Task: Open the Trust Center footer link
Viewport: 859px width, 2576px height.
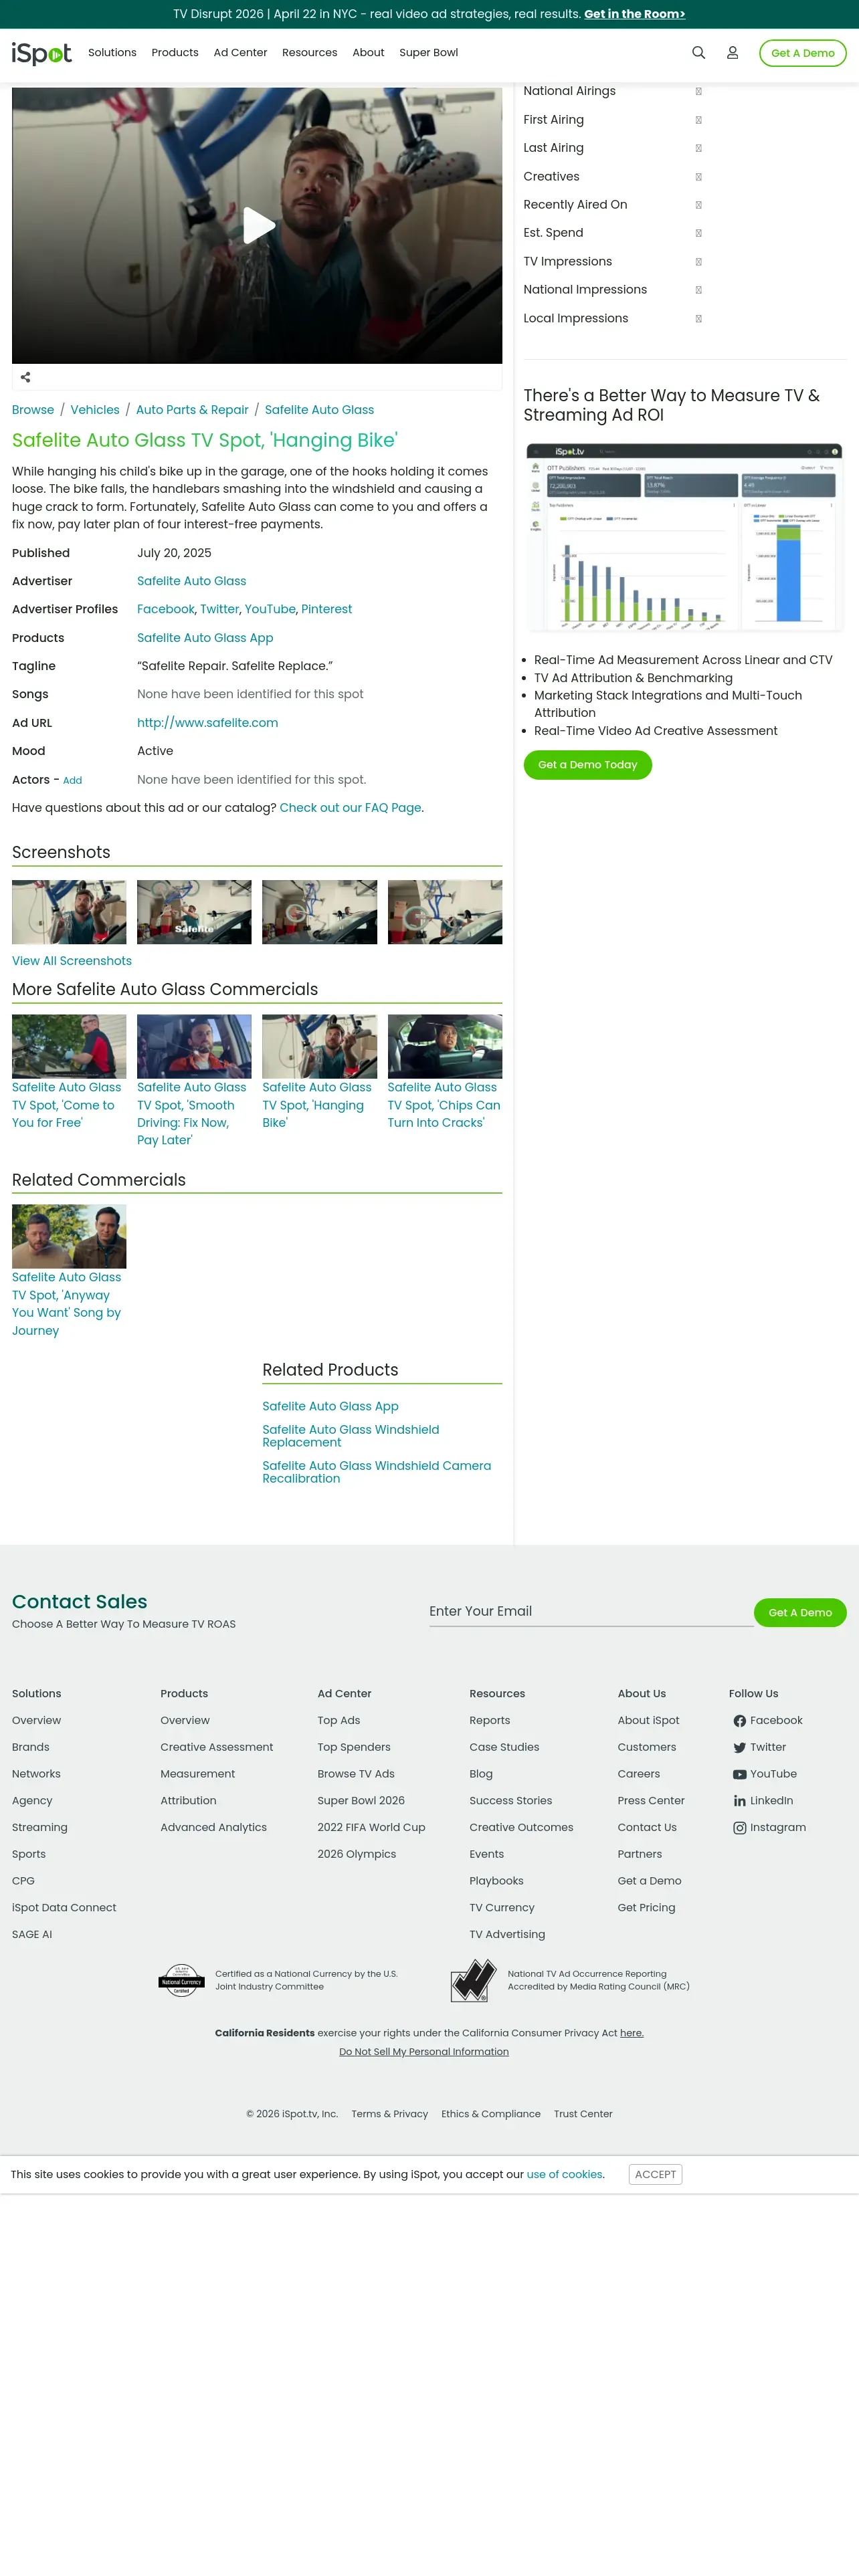Action: pos(583,2114)
